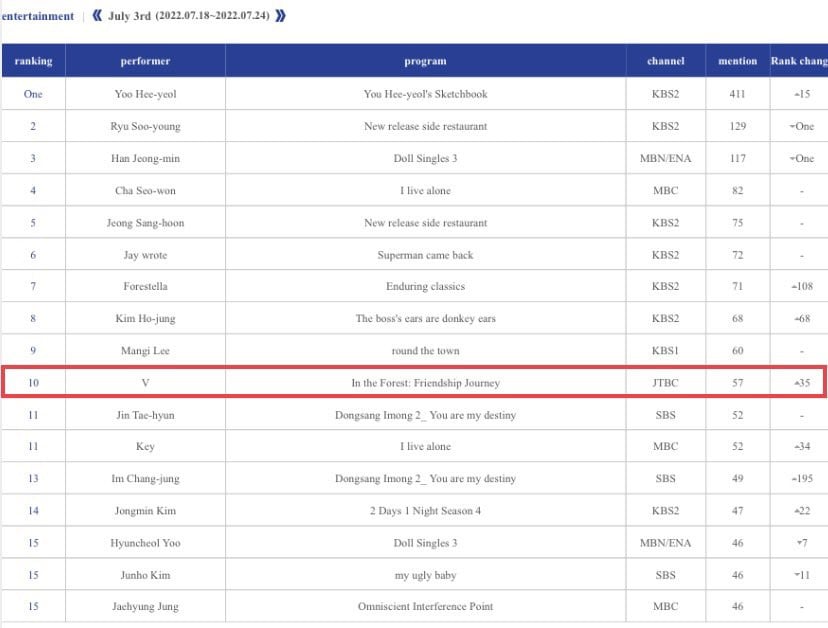
Task: Select performer Yoo Hee-yeol in first row
Action: pyautogui.click(x=145, y=94)
